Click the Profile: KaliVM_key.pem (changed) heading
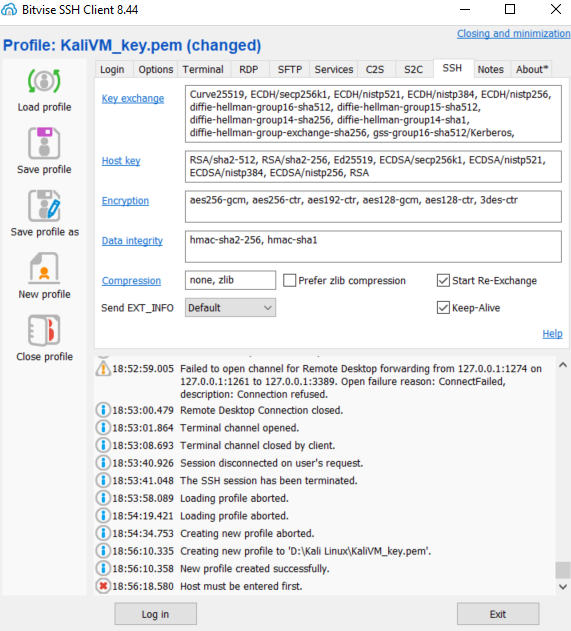This screenshot has height=631, width=571. click(x=132, y=45)
